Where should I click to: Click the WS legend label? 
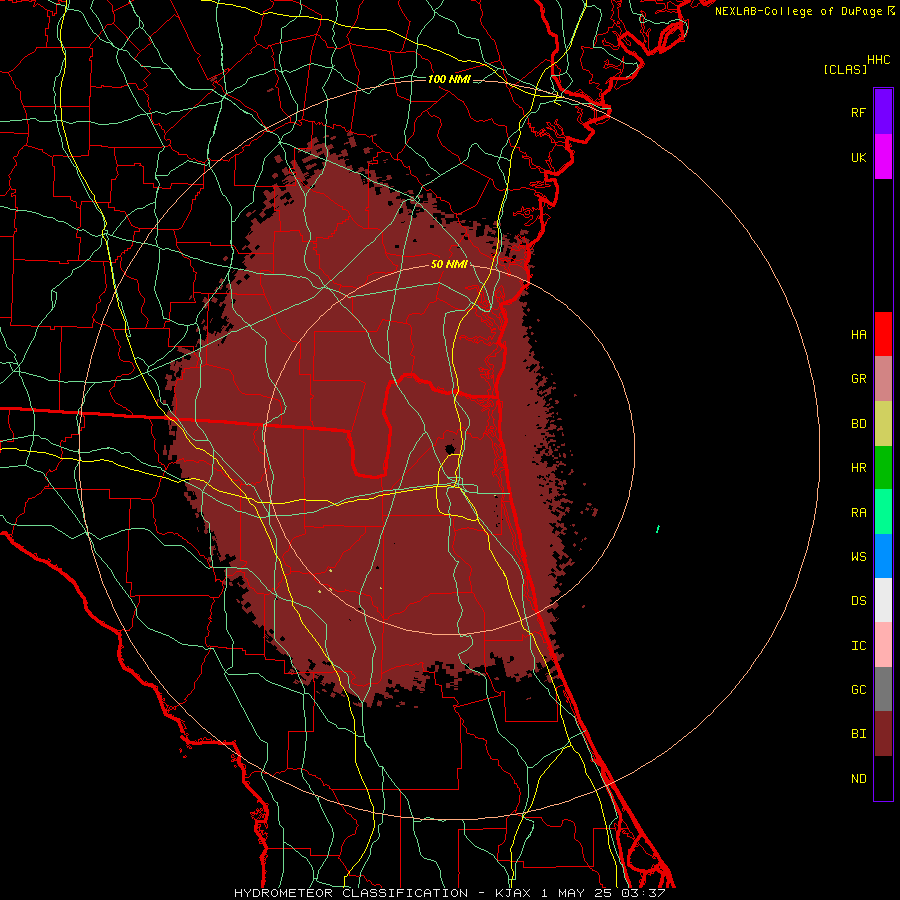[858, 557]
